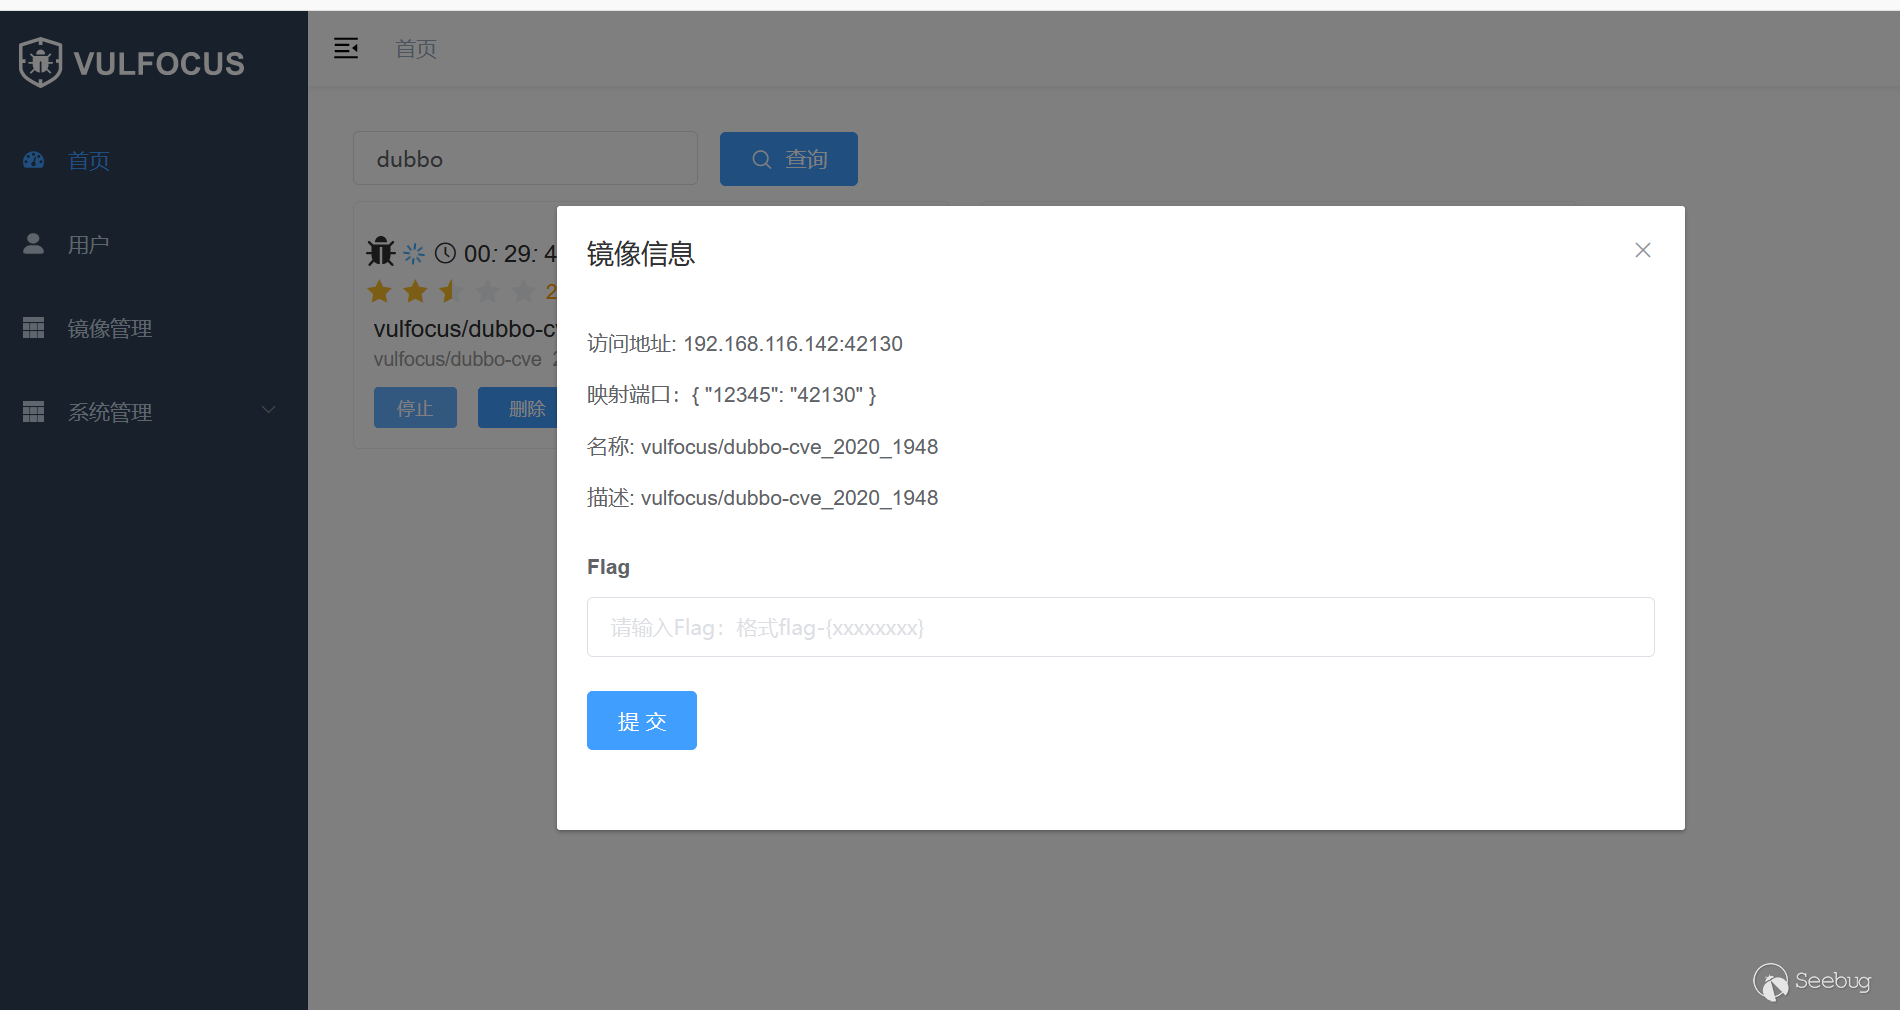Click the grey vulfocus/dubbo-cve card subtitle
Image resolution: width=1900 pixels, height=1010 pixels.
[458, 359]
